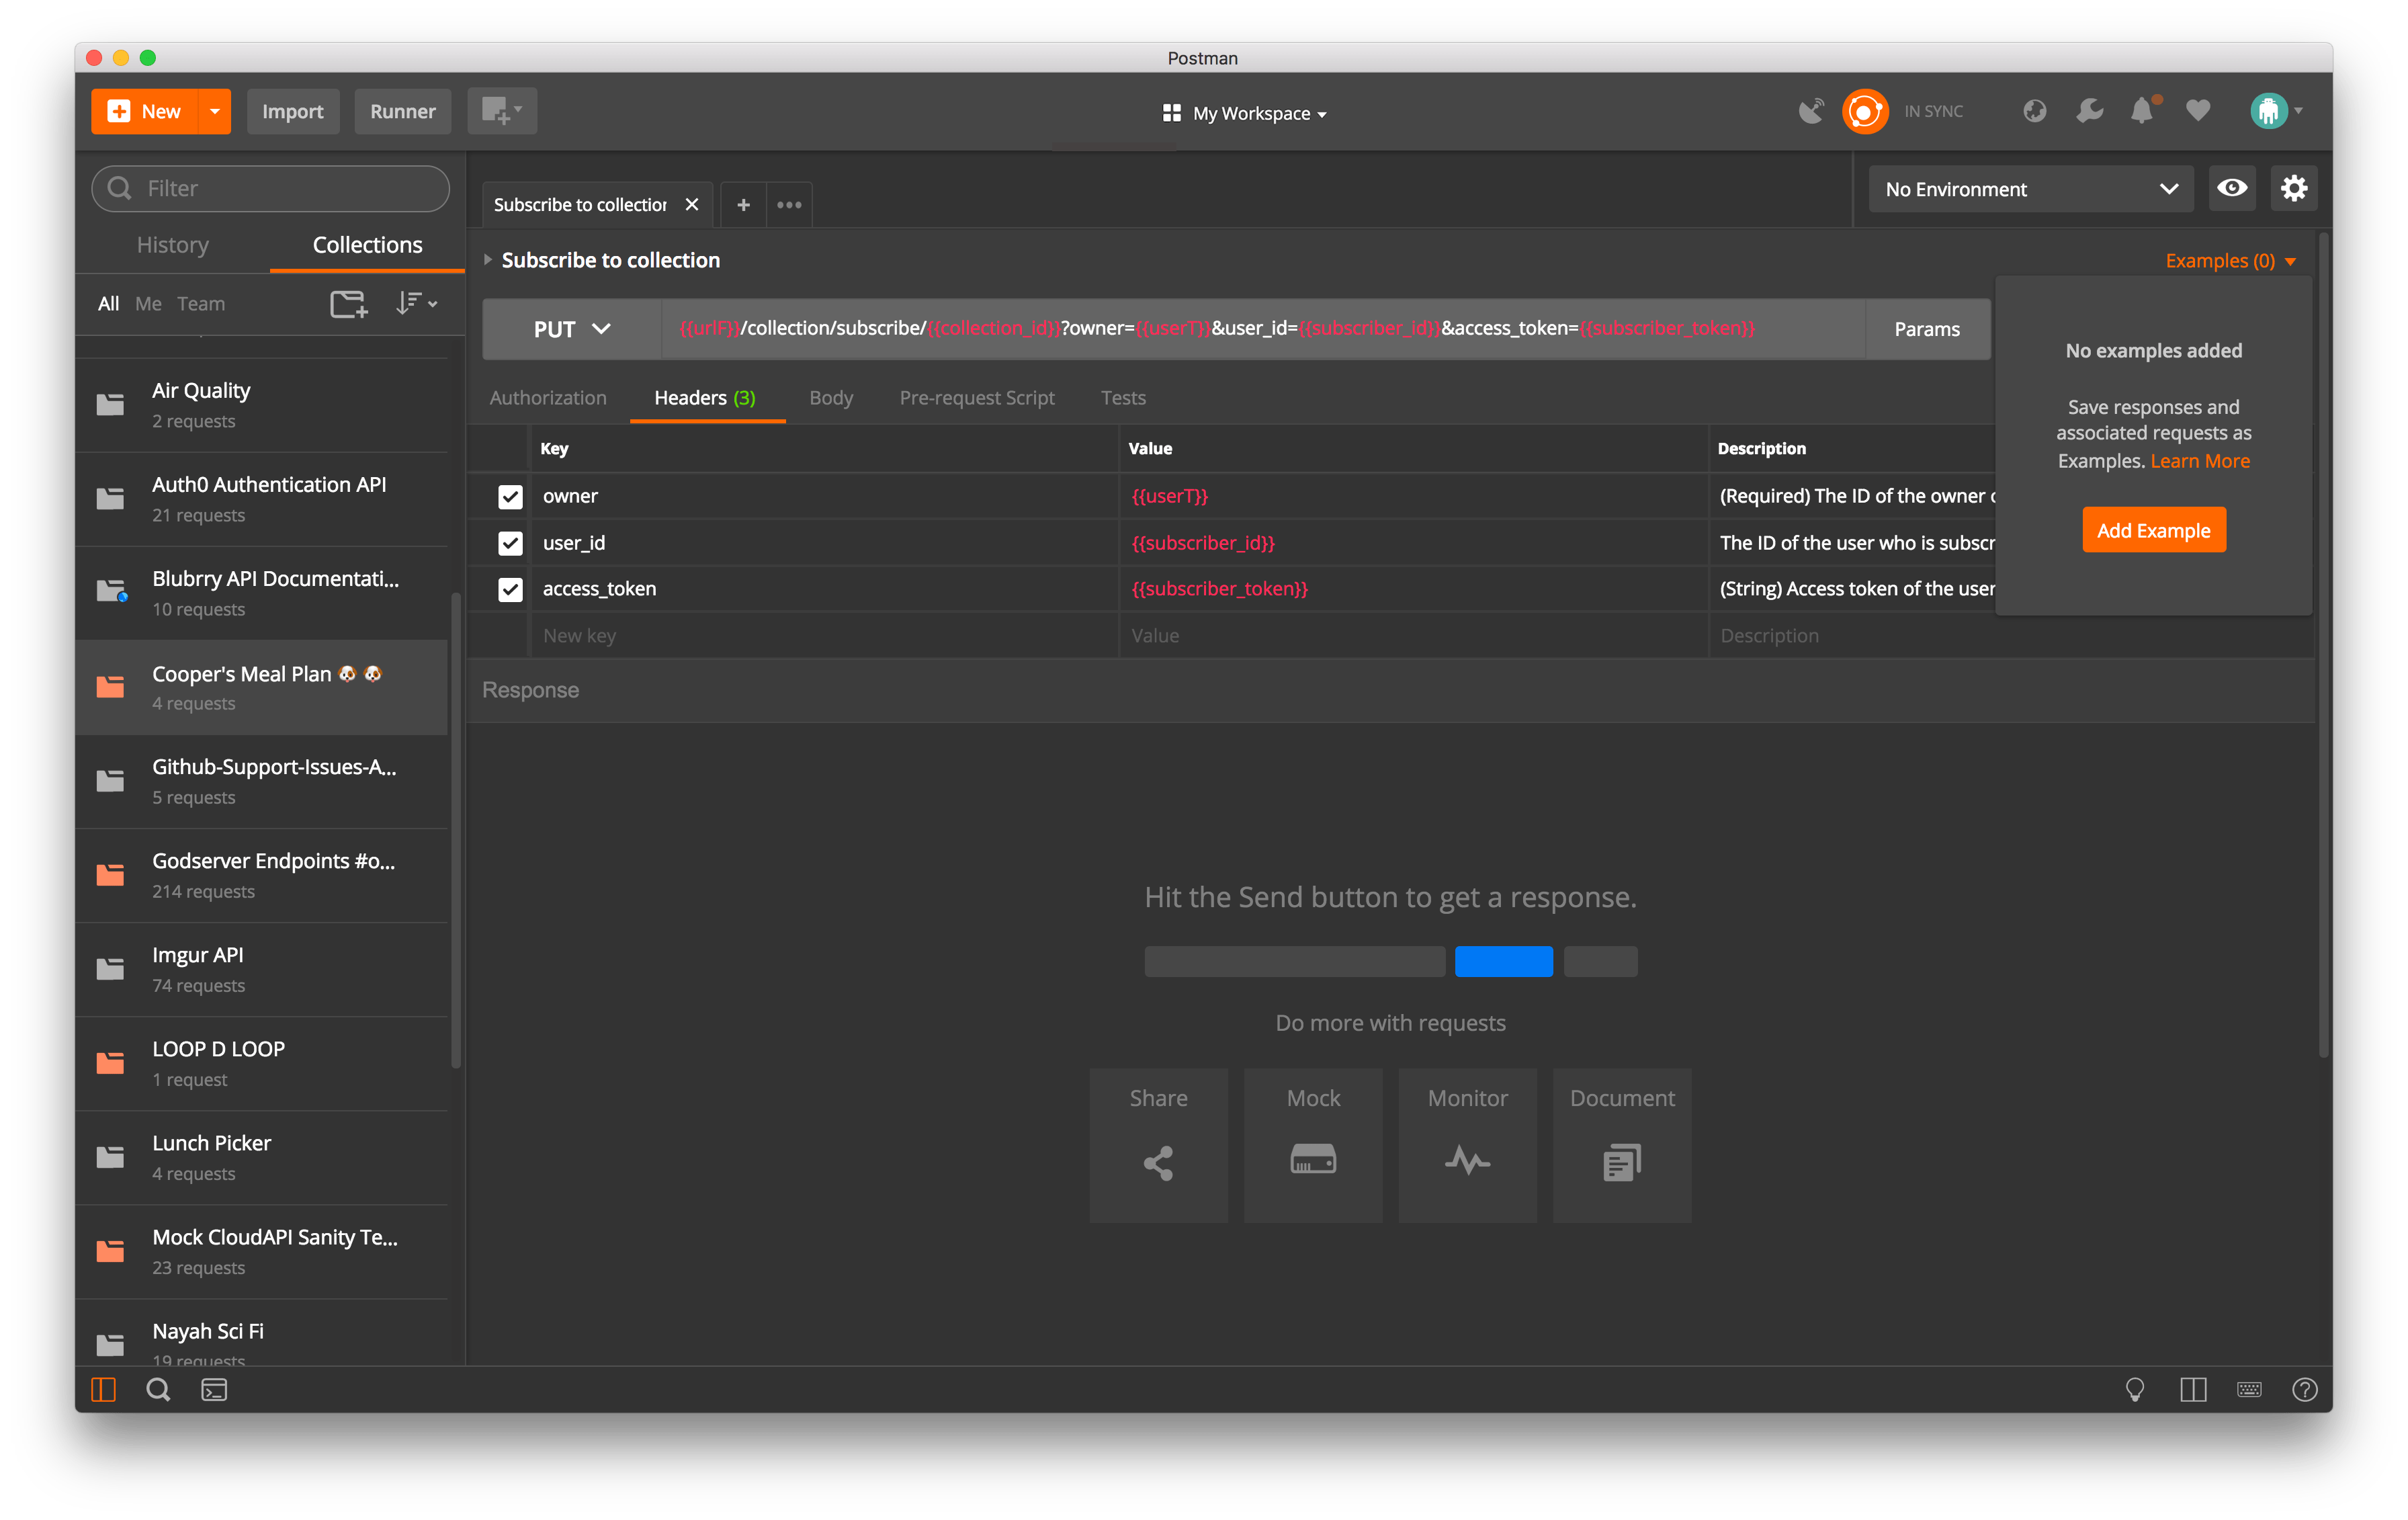Switch to the Body tab
2408x1520 pixels.
(830, 398)
